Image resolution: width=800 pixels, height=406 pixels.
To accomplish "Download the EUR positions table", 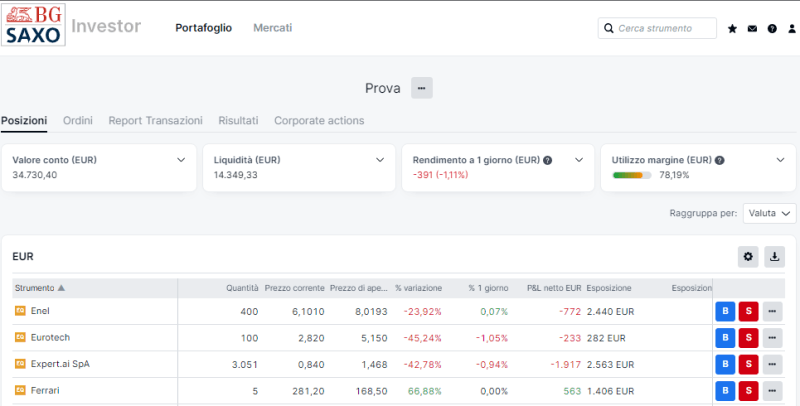I will point(774,257).
